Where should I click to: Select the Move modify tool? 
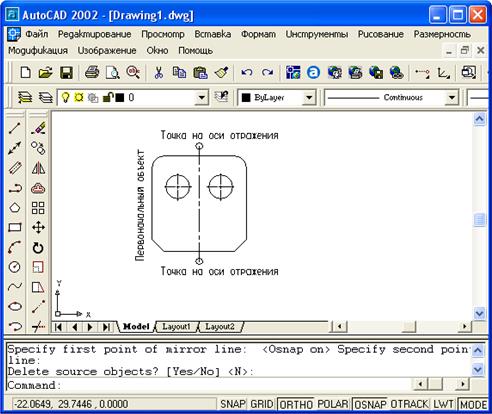coord(38,228)
